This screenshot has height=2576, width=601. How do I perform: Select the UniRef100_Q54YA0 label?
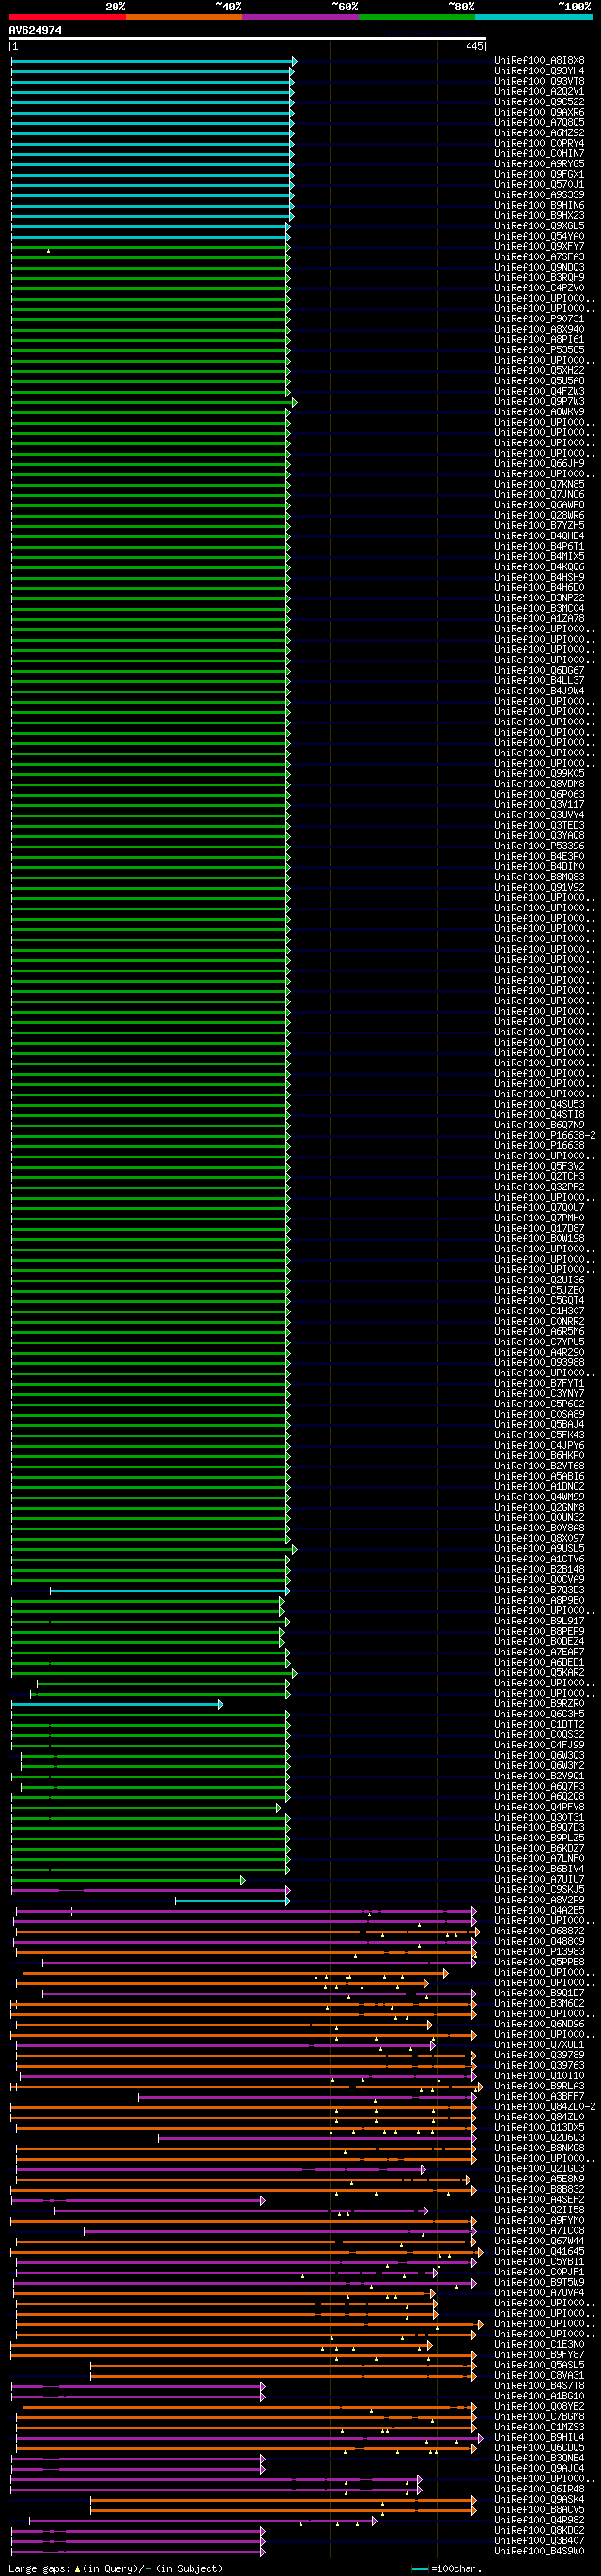tap(539, 237)
